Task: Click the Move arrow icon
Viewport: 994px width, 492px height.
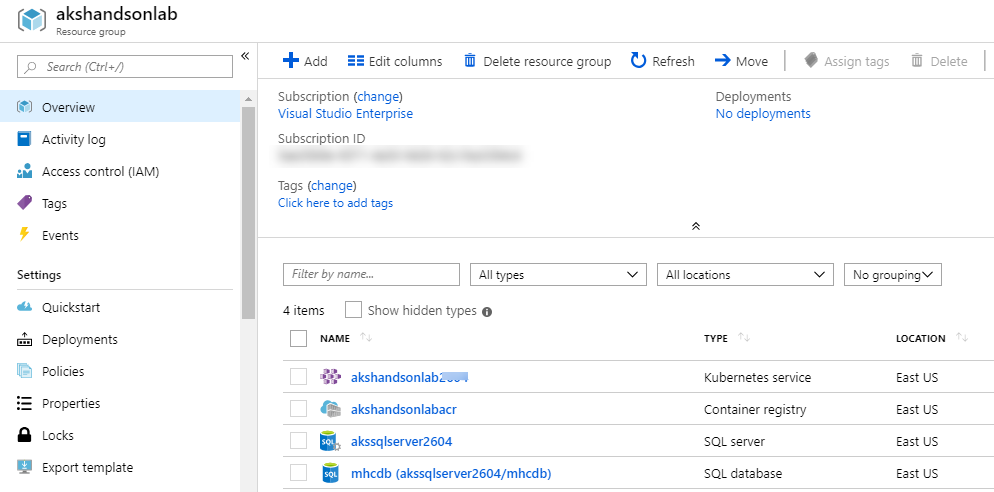Action: point(723,61)
